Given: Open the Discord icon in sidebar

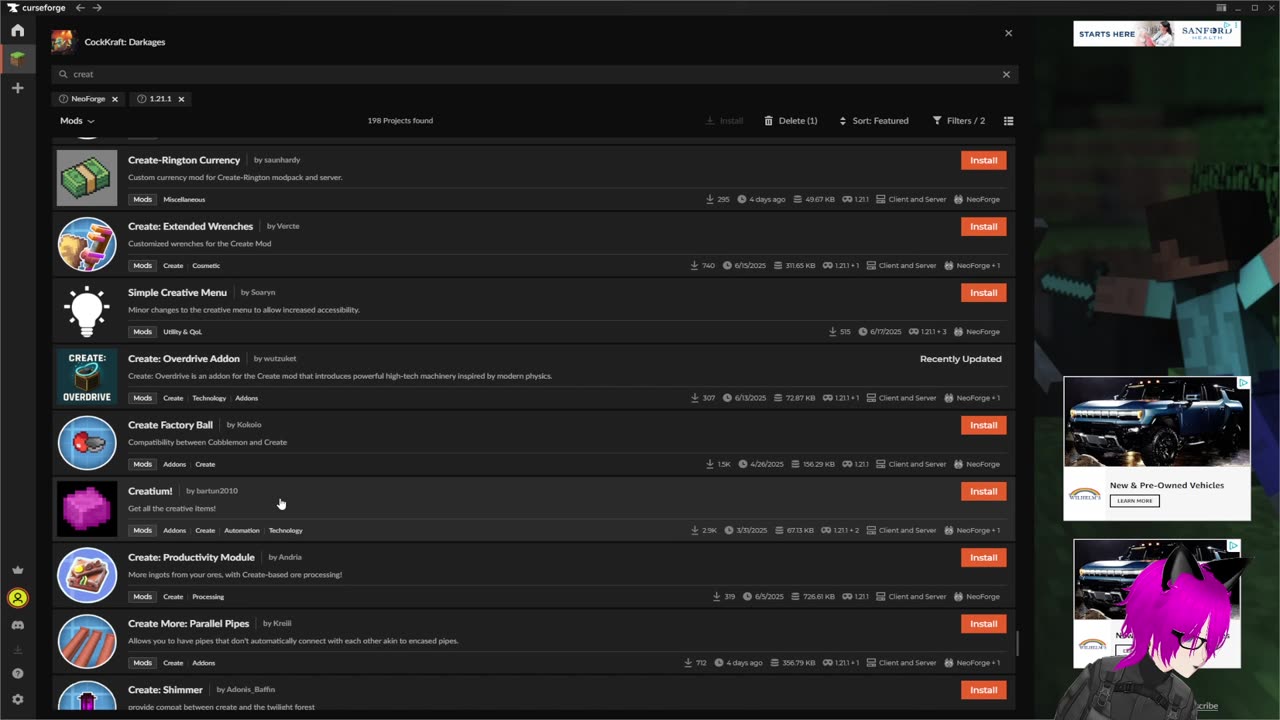Looking at the screenshot, I should (x=17, y=625).
